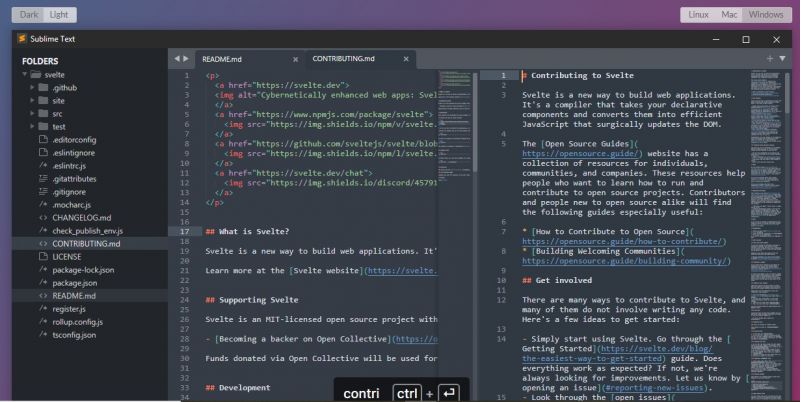
Task: Open the tab list dropdown arrow
Action: (x=782, y=59)
